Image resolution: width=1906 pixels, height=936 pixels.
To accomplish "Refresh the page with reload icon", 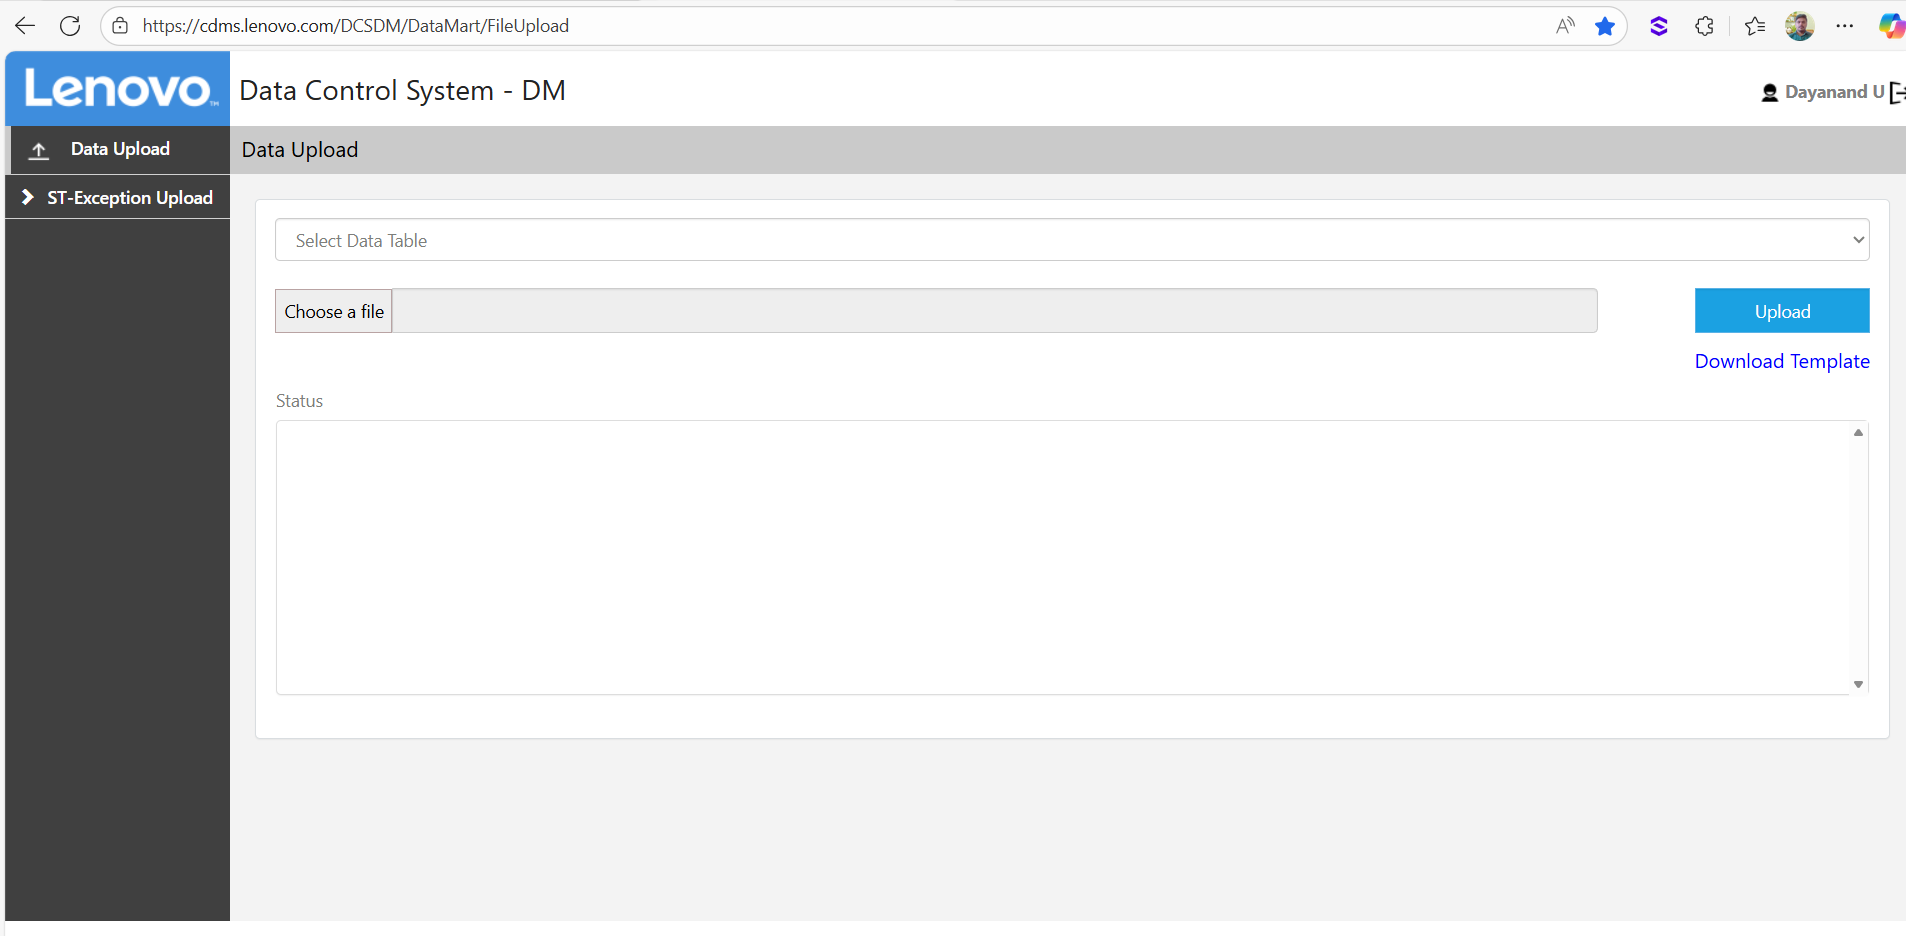I will [70, 26].
